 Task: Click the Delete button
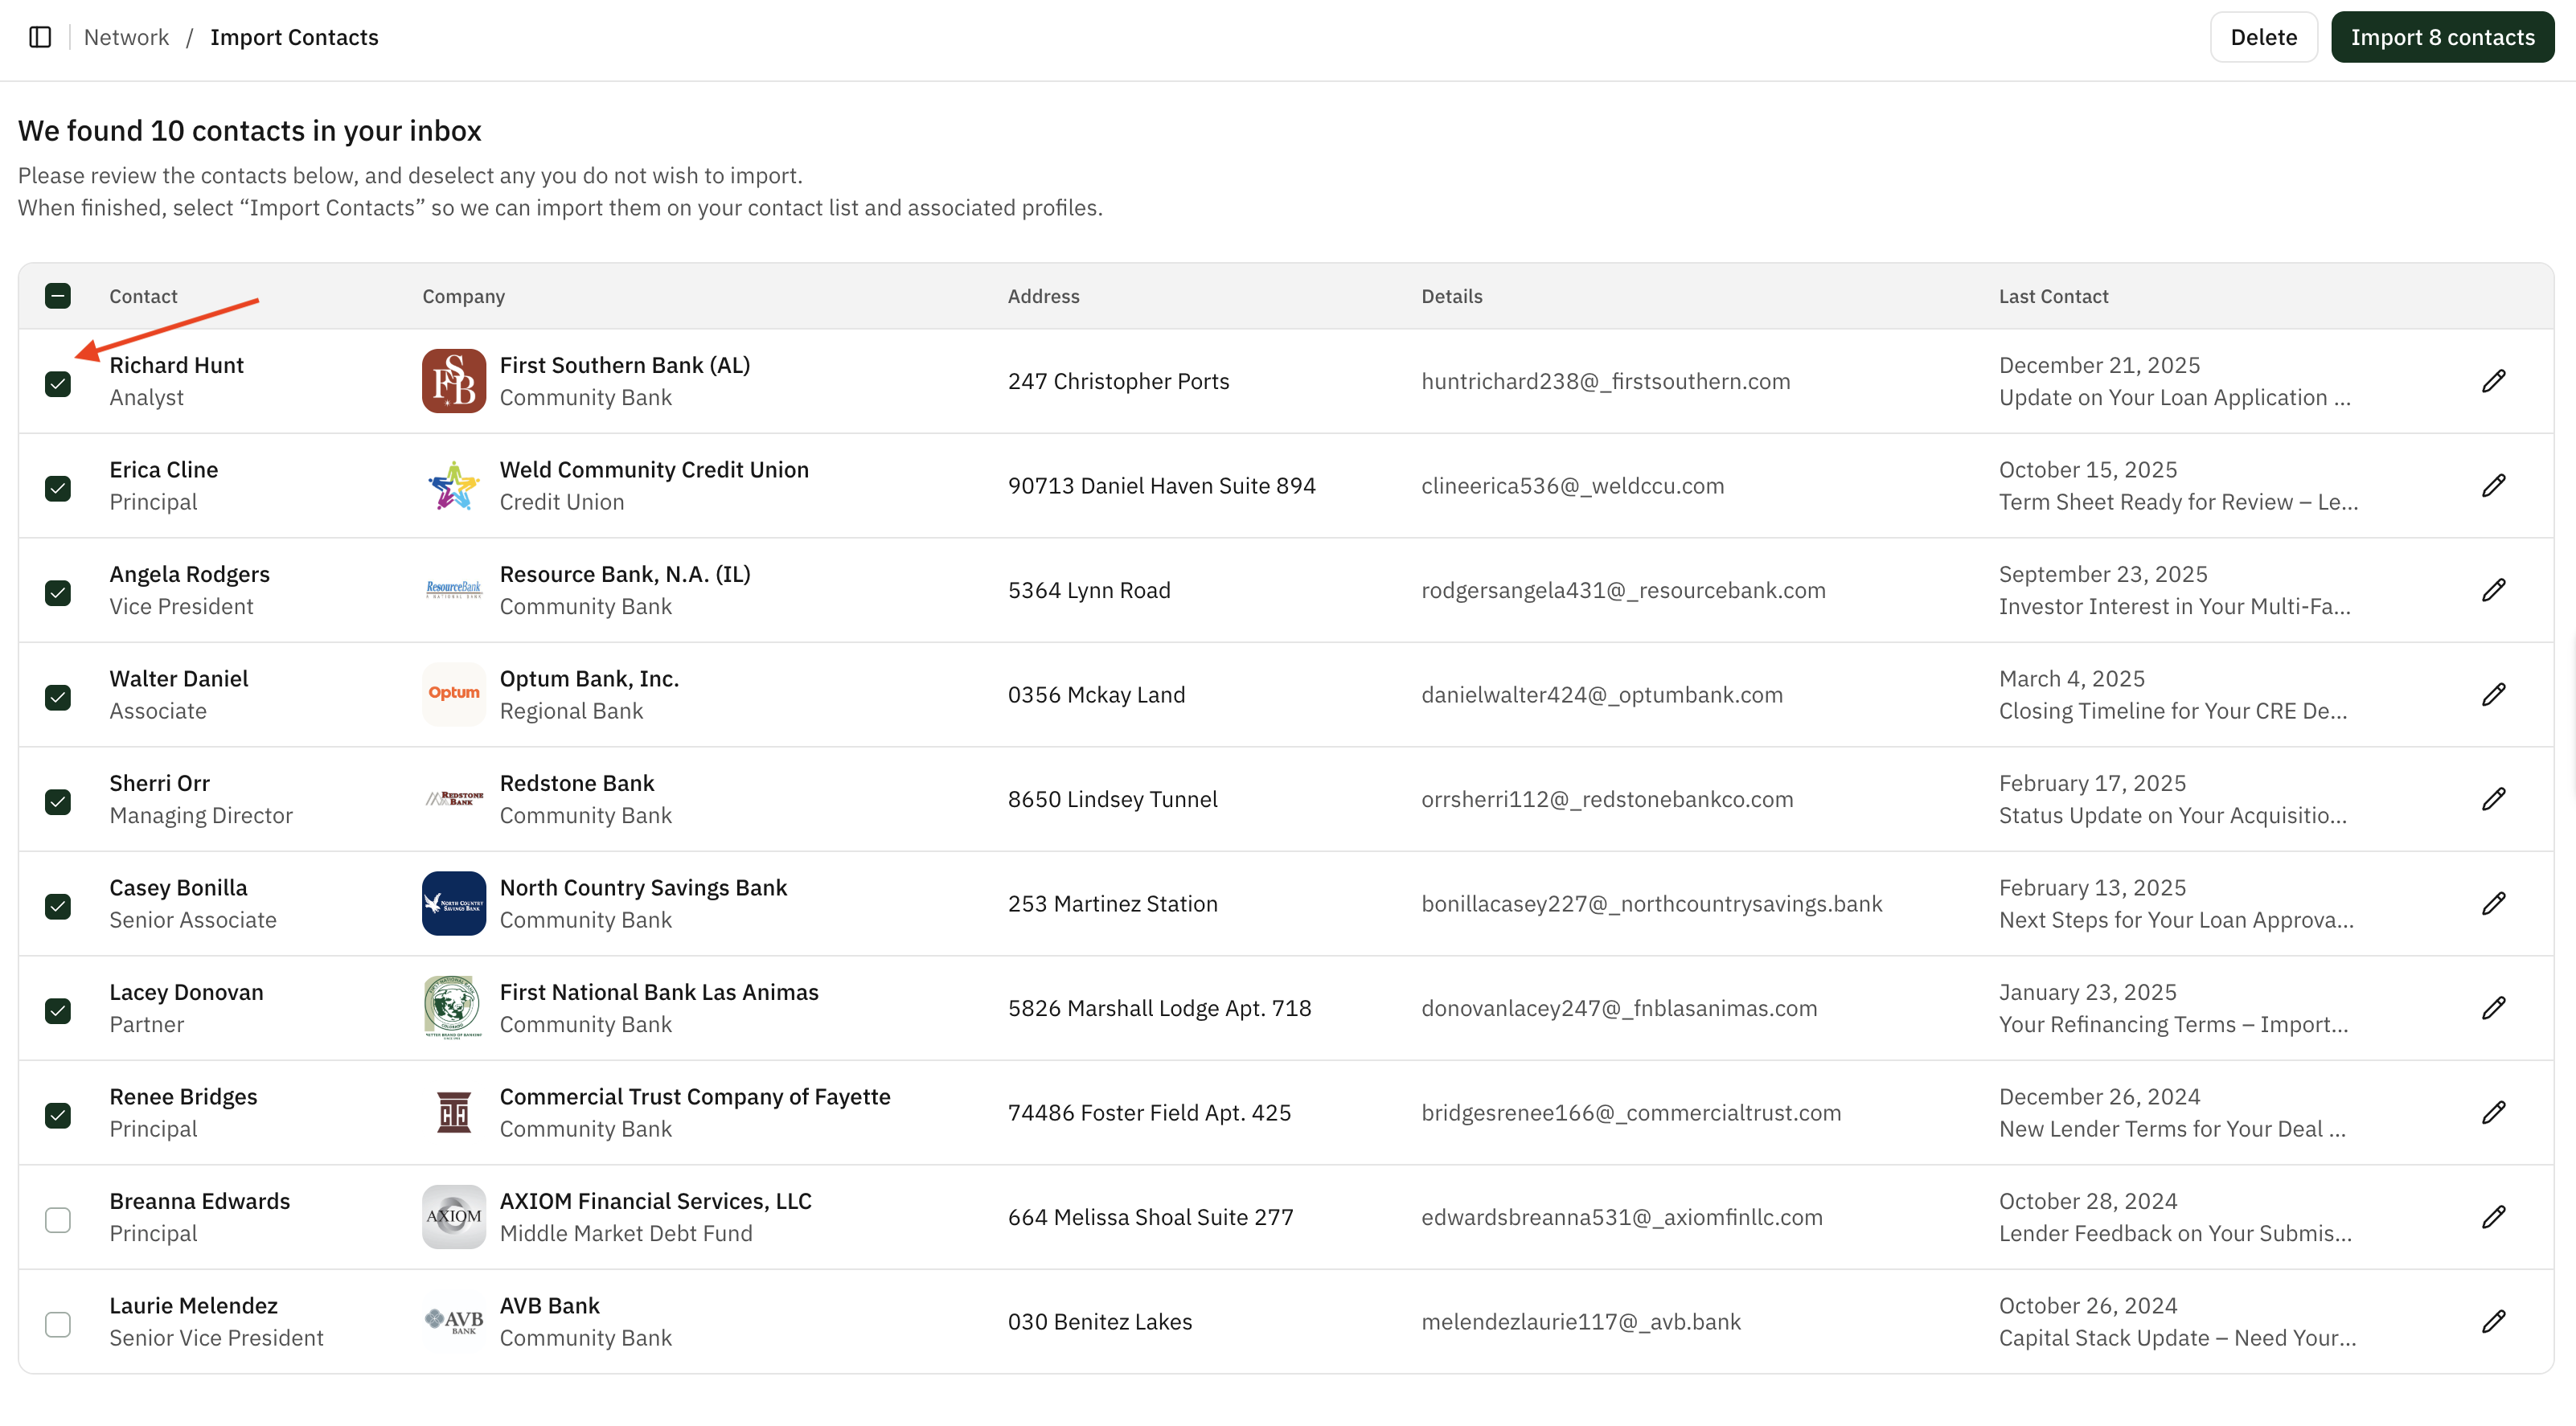pos(2263,37)
